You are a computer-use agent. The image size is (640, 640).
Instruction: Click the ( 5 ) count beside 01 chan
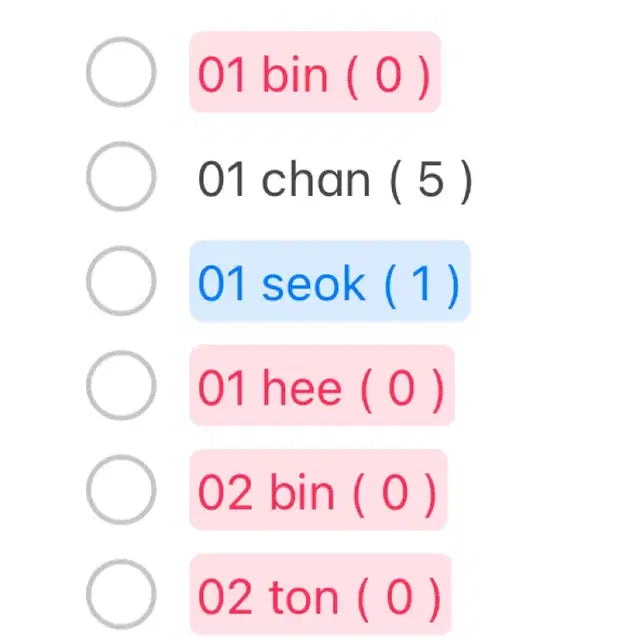tap(430, 179)
